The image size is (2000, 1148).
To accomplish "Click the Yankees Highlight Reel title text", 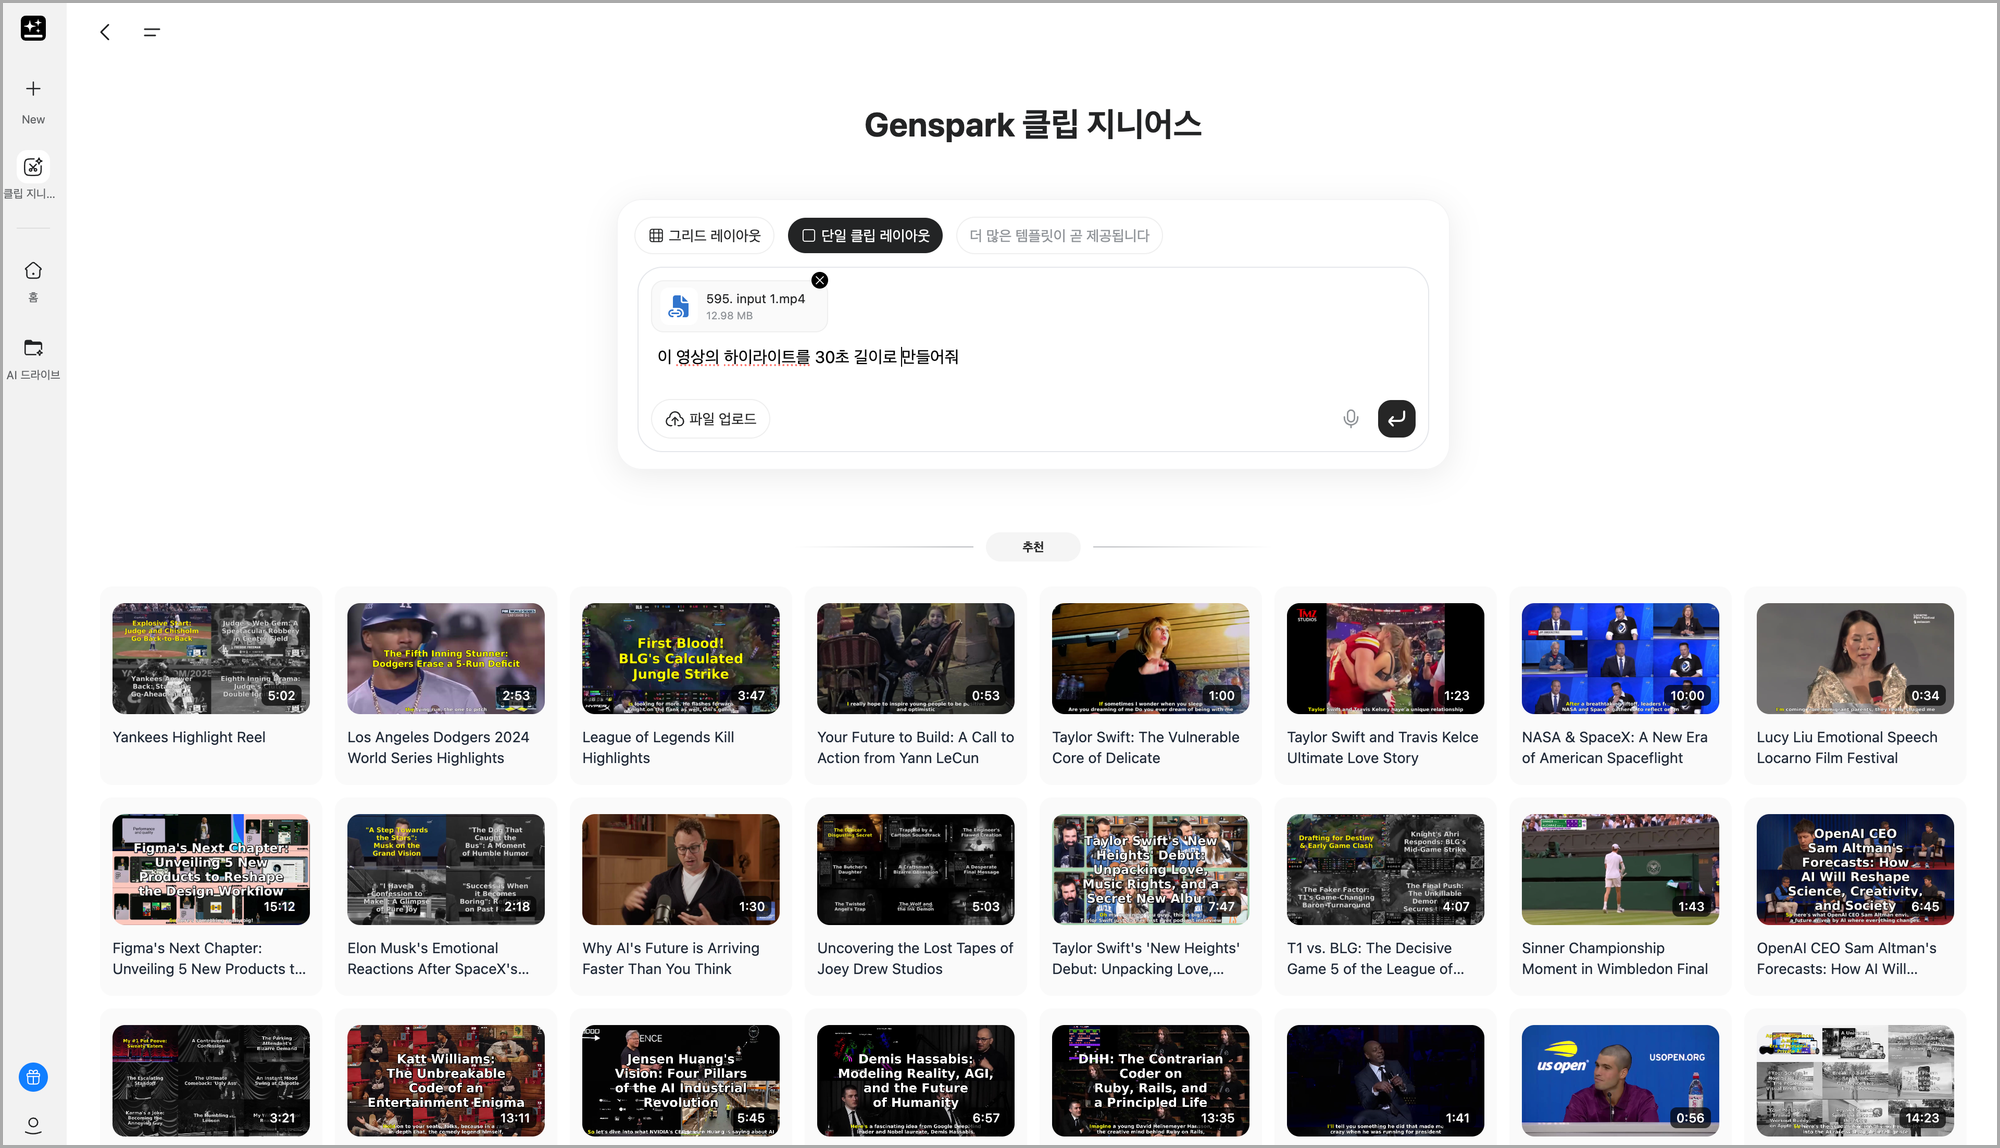I will [189, 737].
